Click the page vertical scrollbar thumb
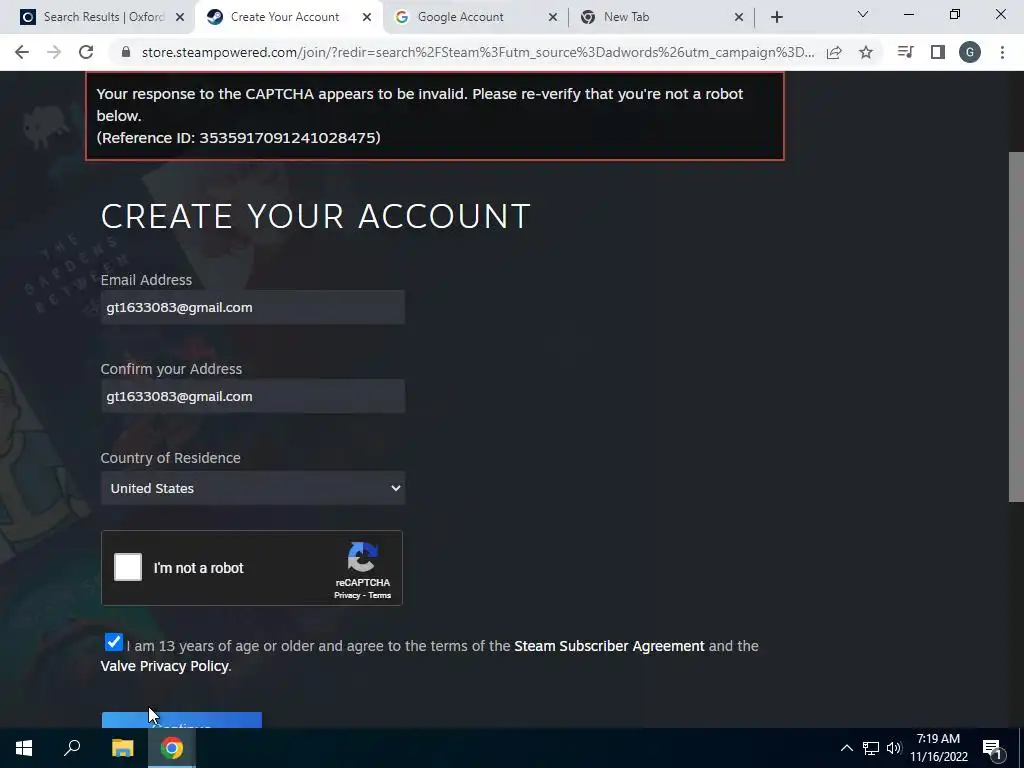Viewport: 1024px width, 768px height. 1016,327
